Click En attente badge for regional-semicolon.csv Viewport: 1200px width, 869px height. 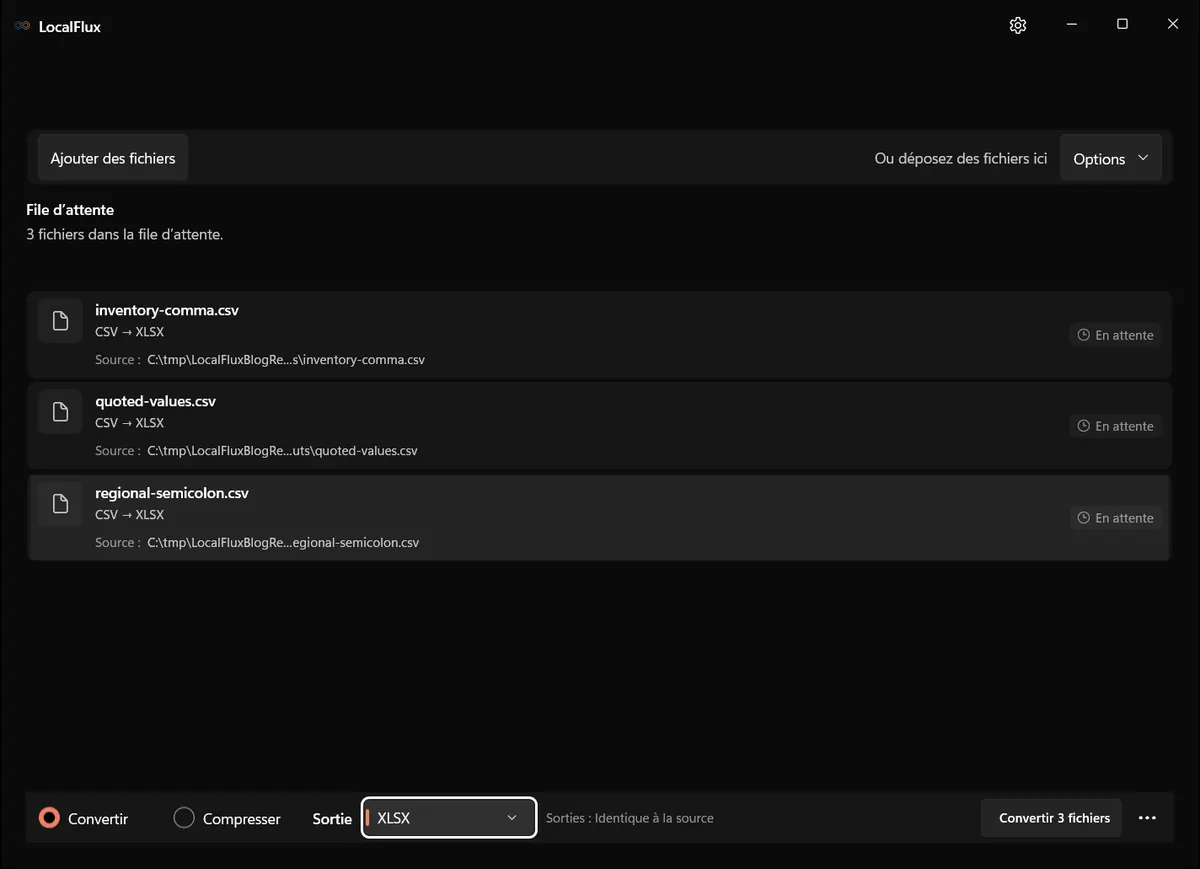click(x=1115, y=518)
